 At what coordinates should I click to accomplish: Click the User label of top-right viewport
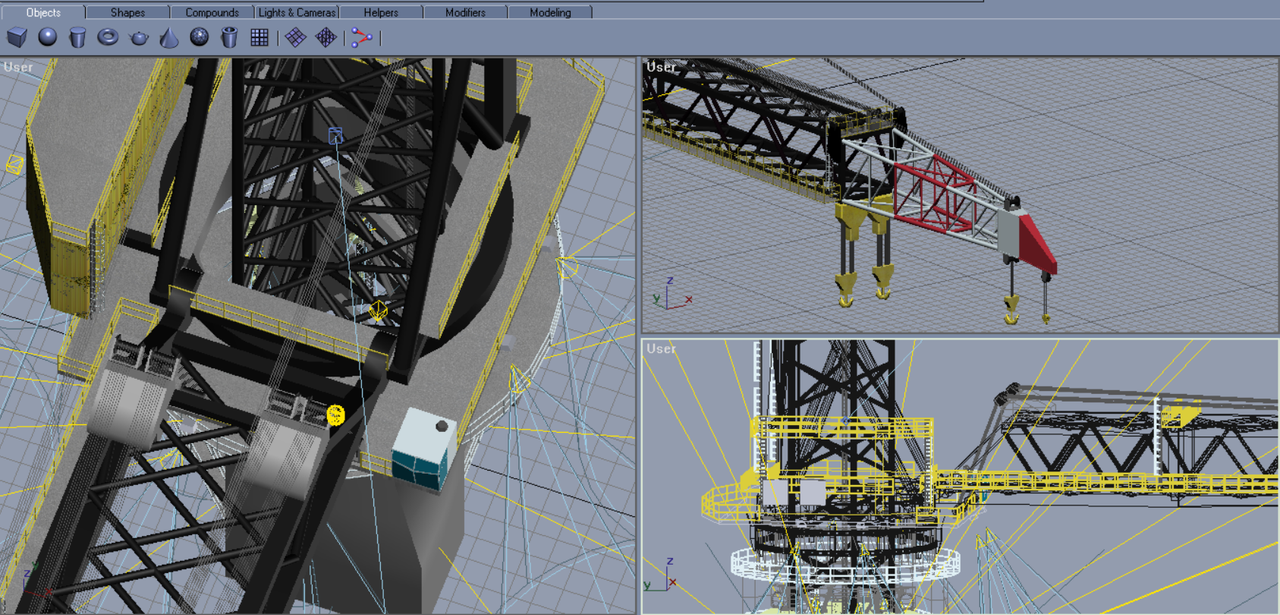click(661, 67)
